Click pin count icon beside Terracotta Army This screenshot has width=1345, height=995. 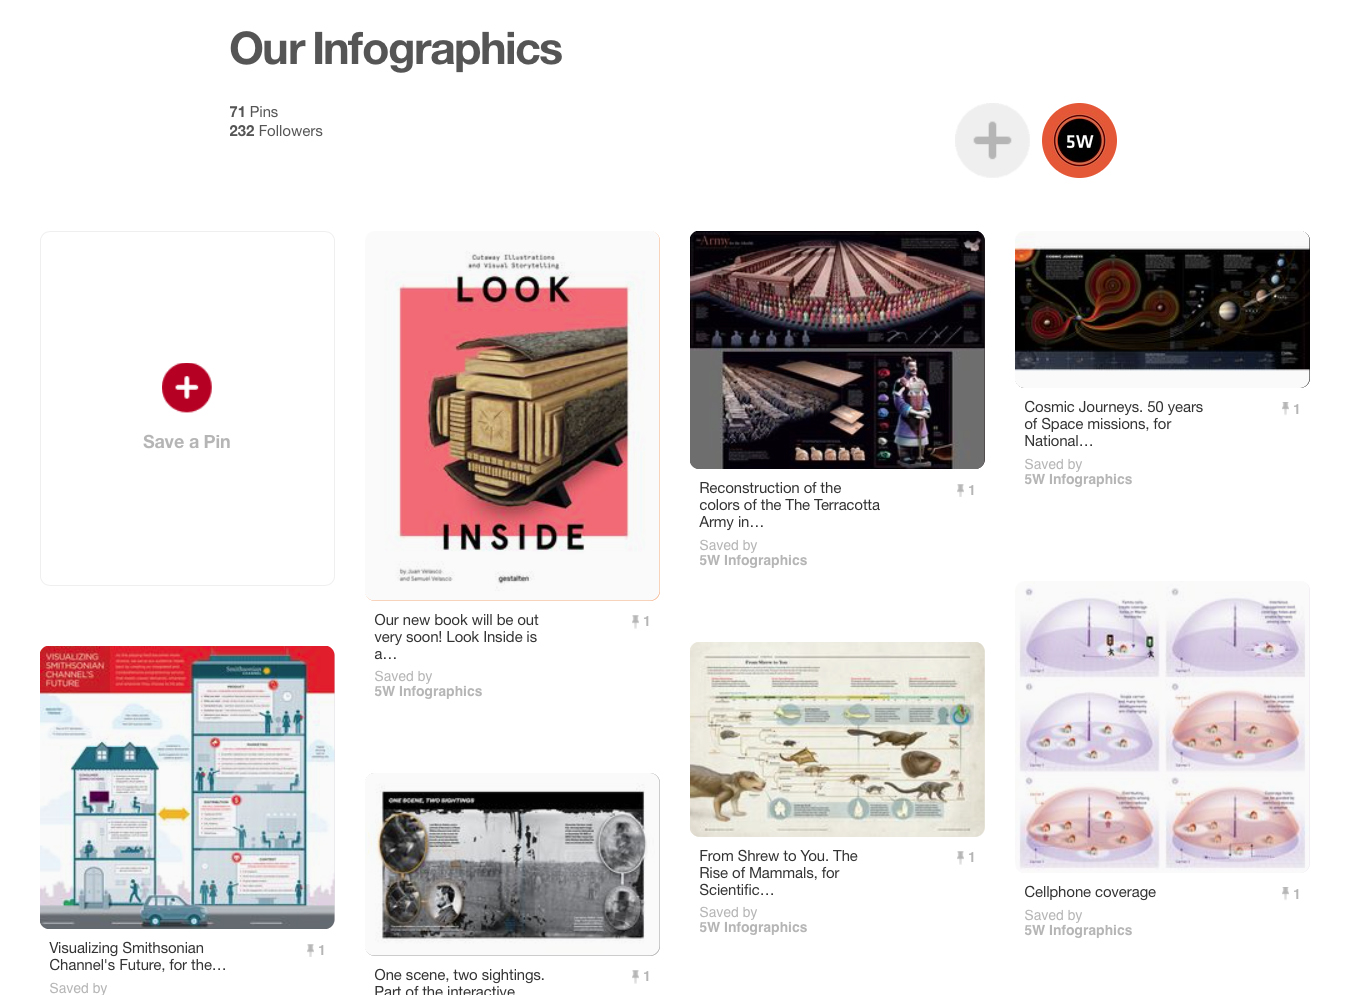click(965, 490)
